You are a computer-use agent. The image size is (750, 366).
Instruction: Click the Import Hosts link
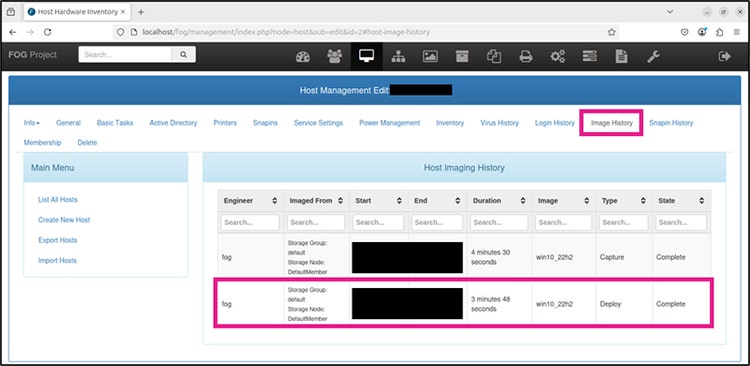[57, 261]
